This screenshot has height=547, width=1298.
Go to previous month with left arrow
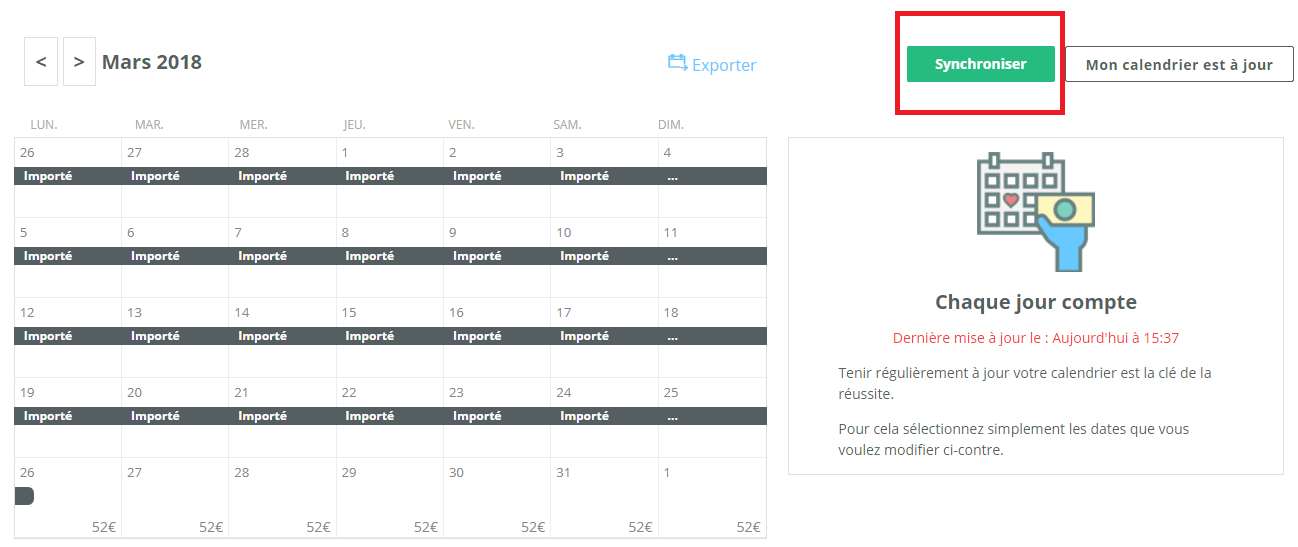point(41,62)
